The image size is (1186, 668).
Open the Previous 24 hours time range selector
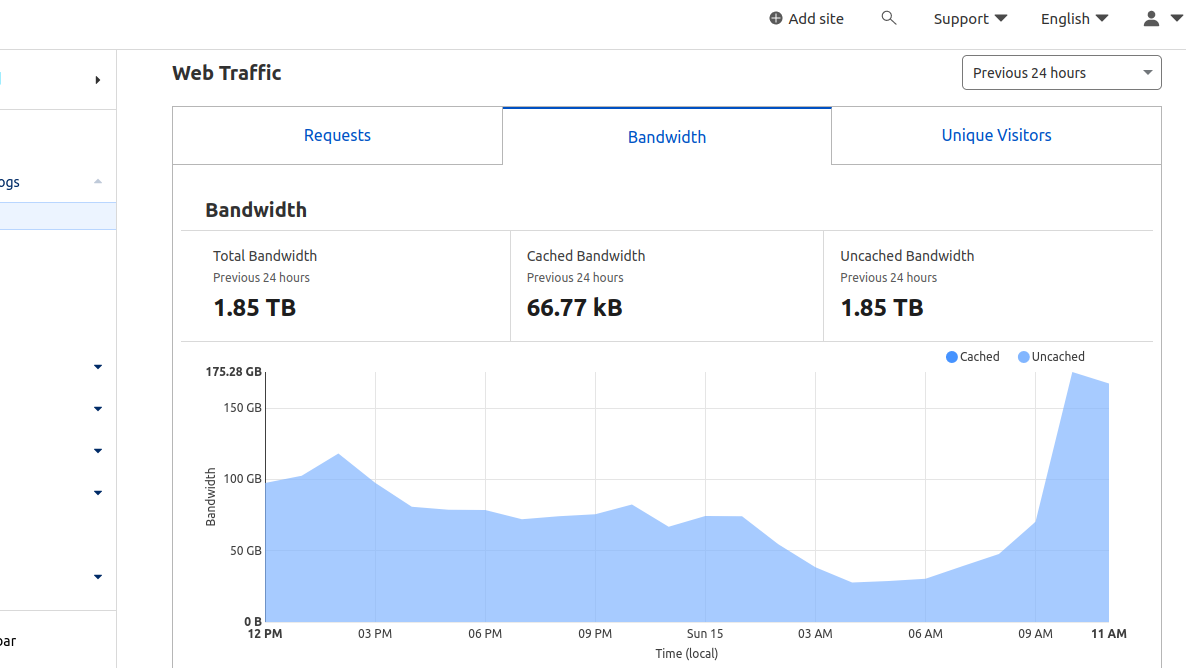(x=1061, y=73)
